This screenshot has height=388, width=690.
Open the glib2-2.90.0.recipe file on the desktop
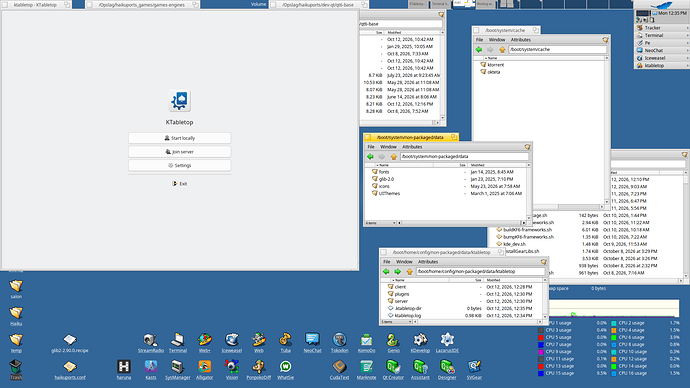(x=70, y=343)
